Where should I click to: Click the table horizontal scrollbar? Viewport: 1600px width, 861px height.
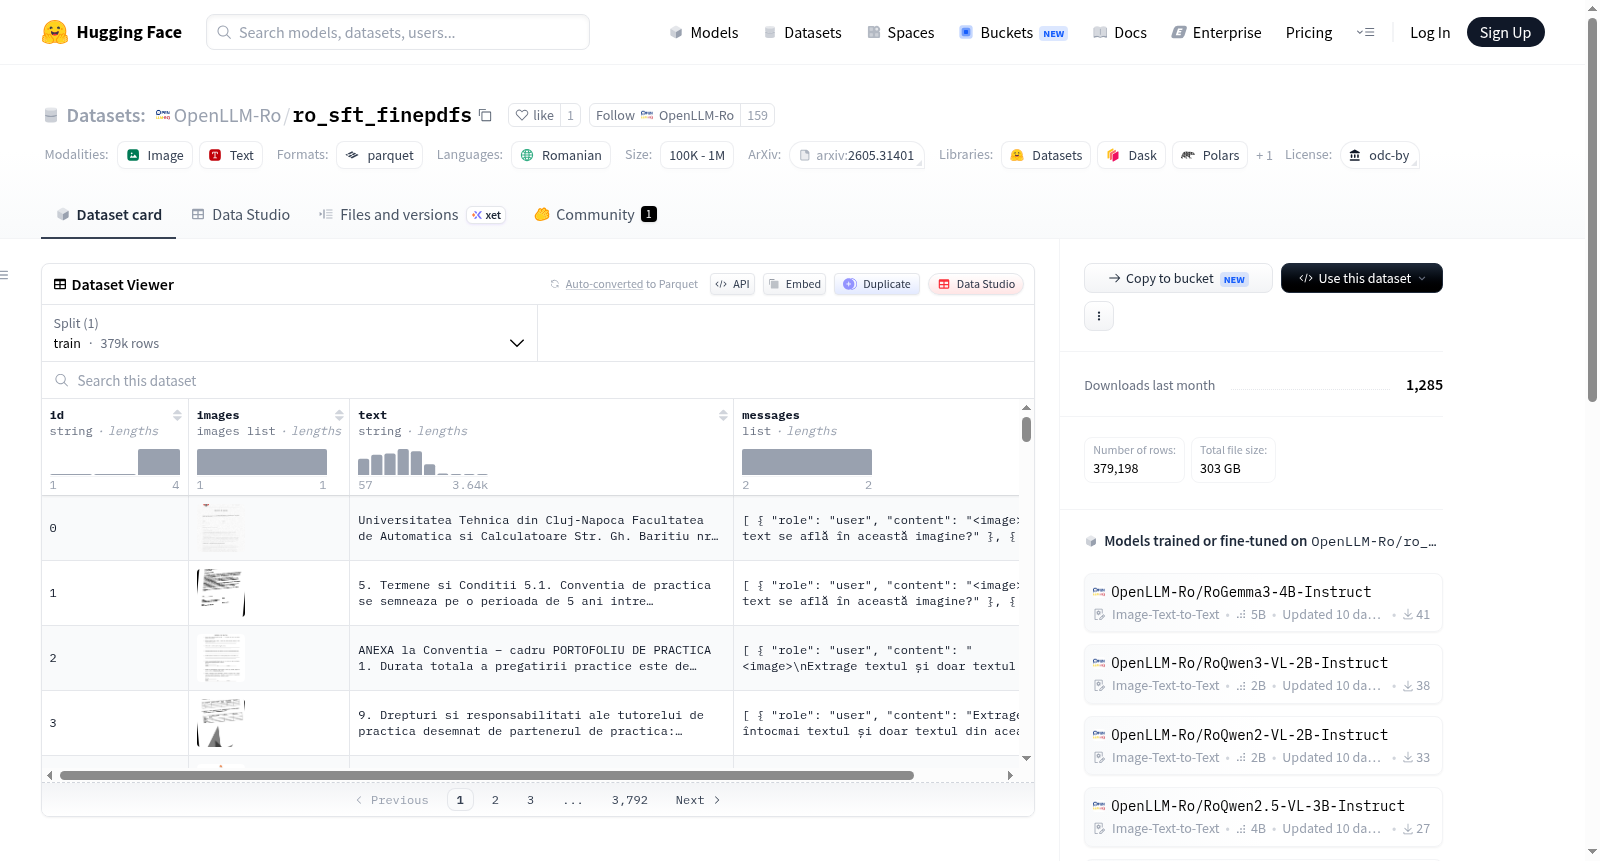(487, 775)
